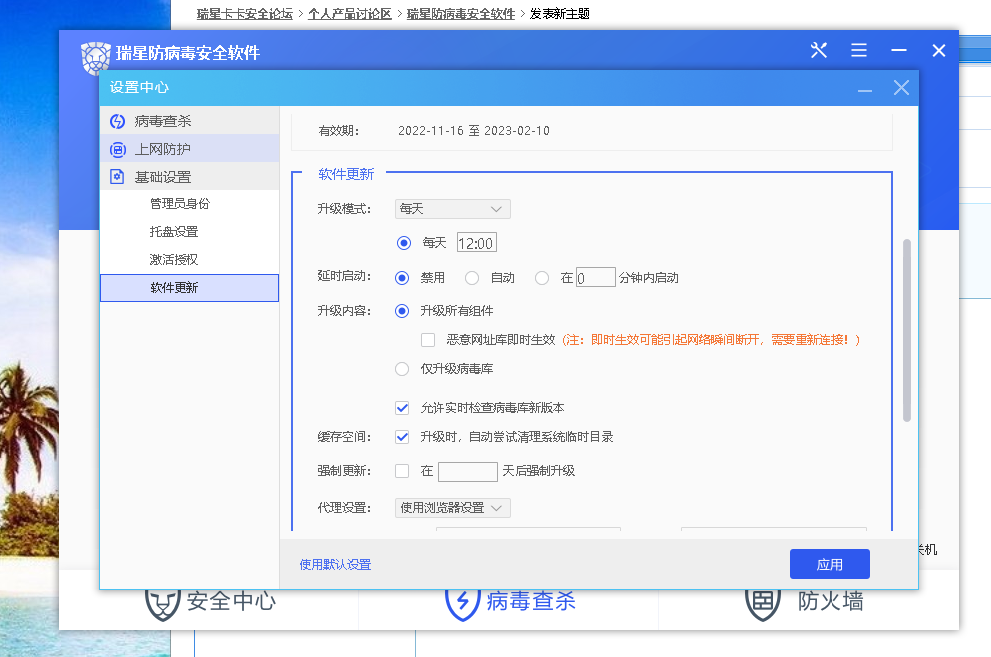
Task: Choose 仅升级病毒库 radio option
Action: click(402, 369)
